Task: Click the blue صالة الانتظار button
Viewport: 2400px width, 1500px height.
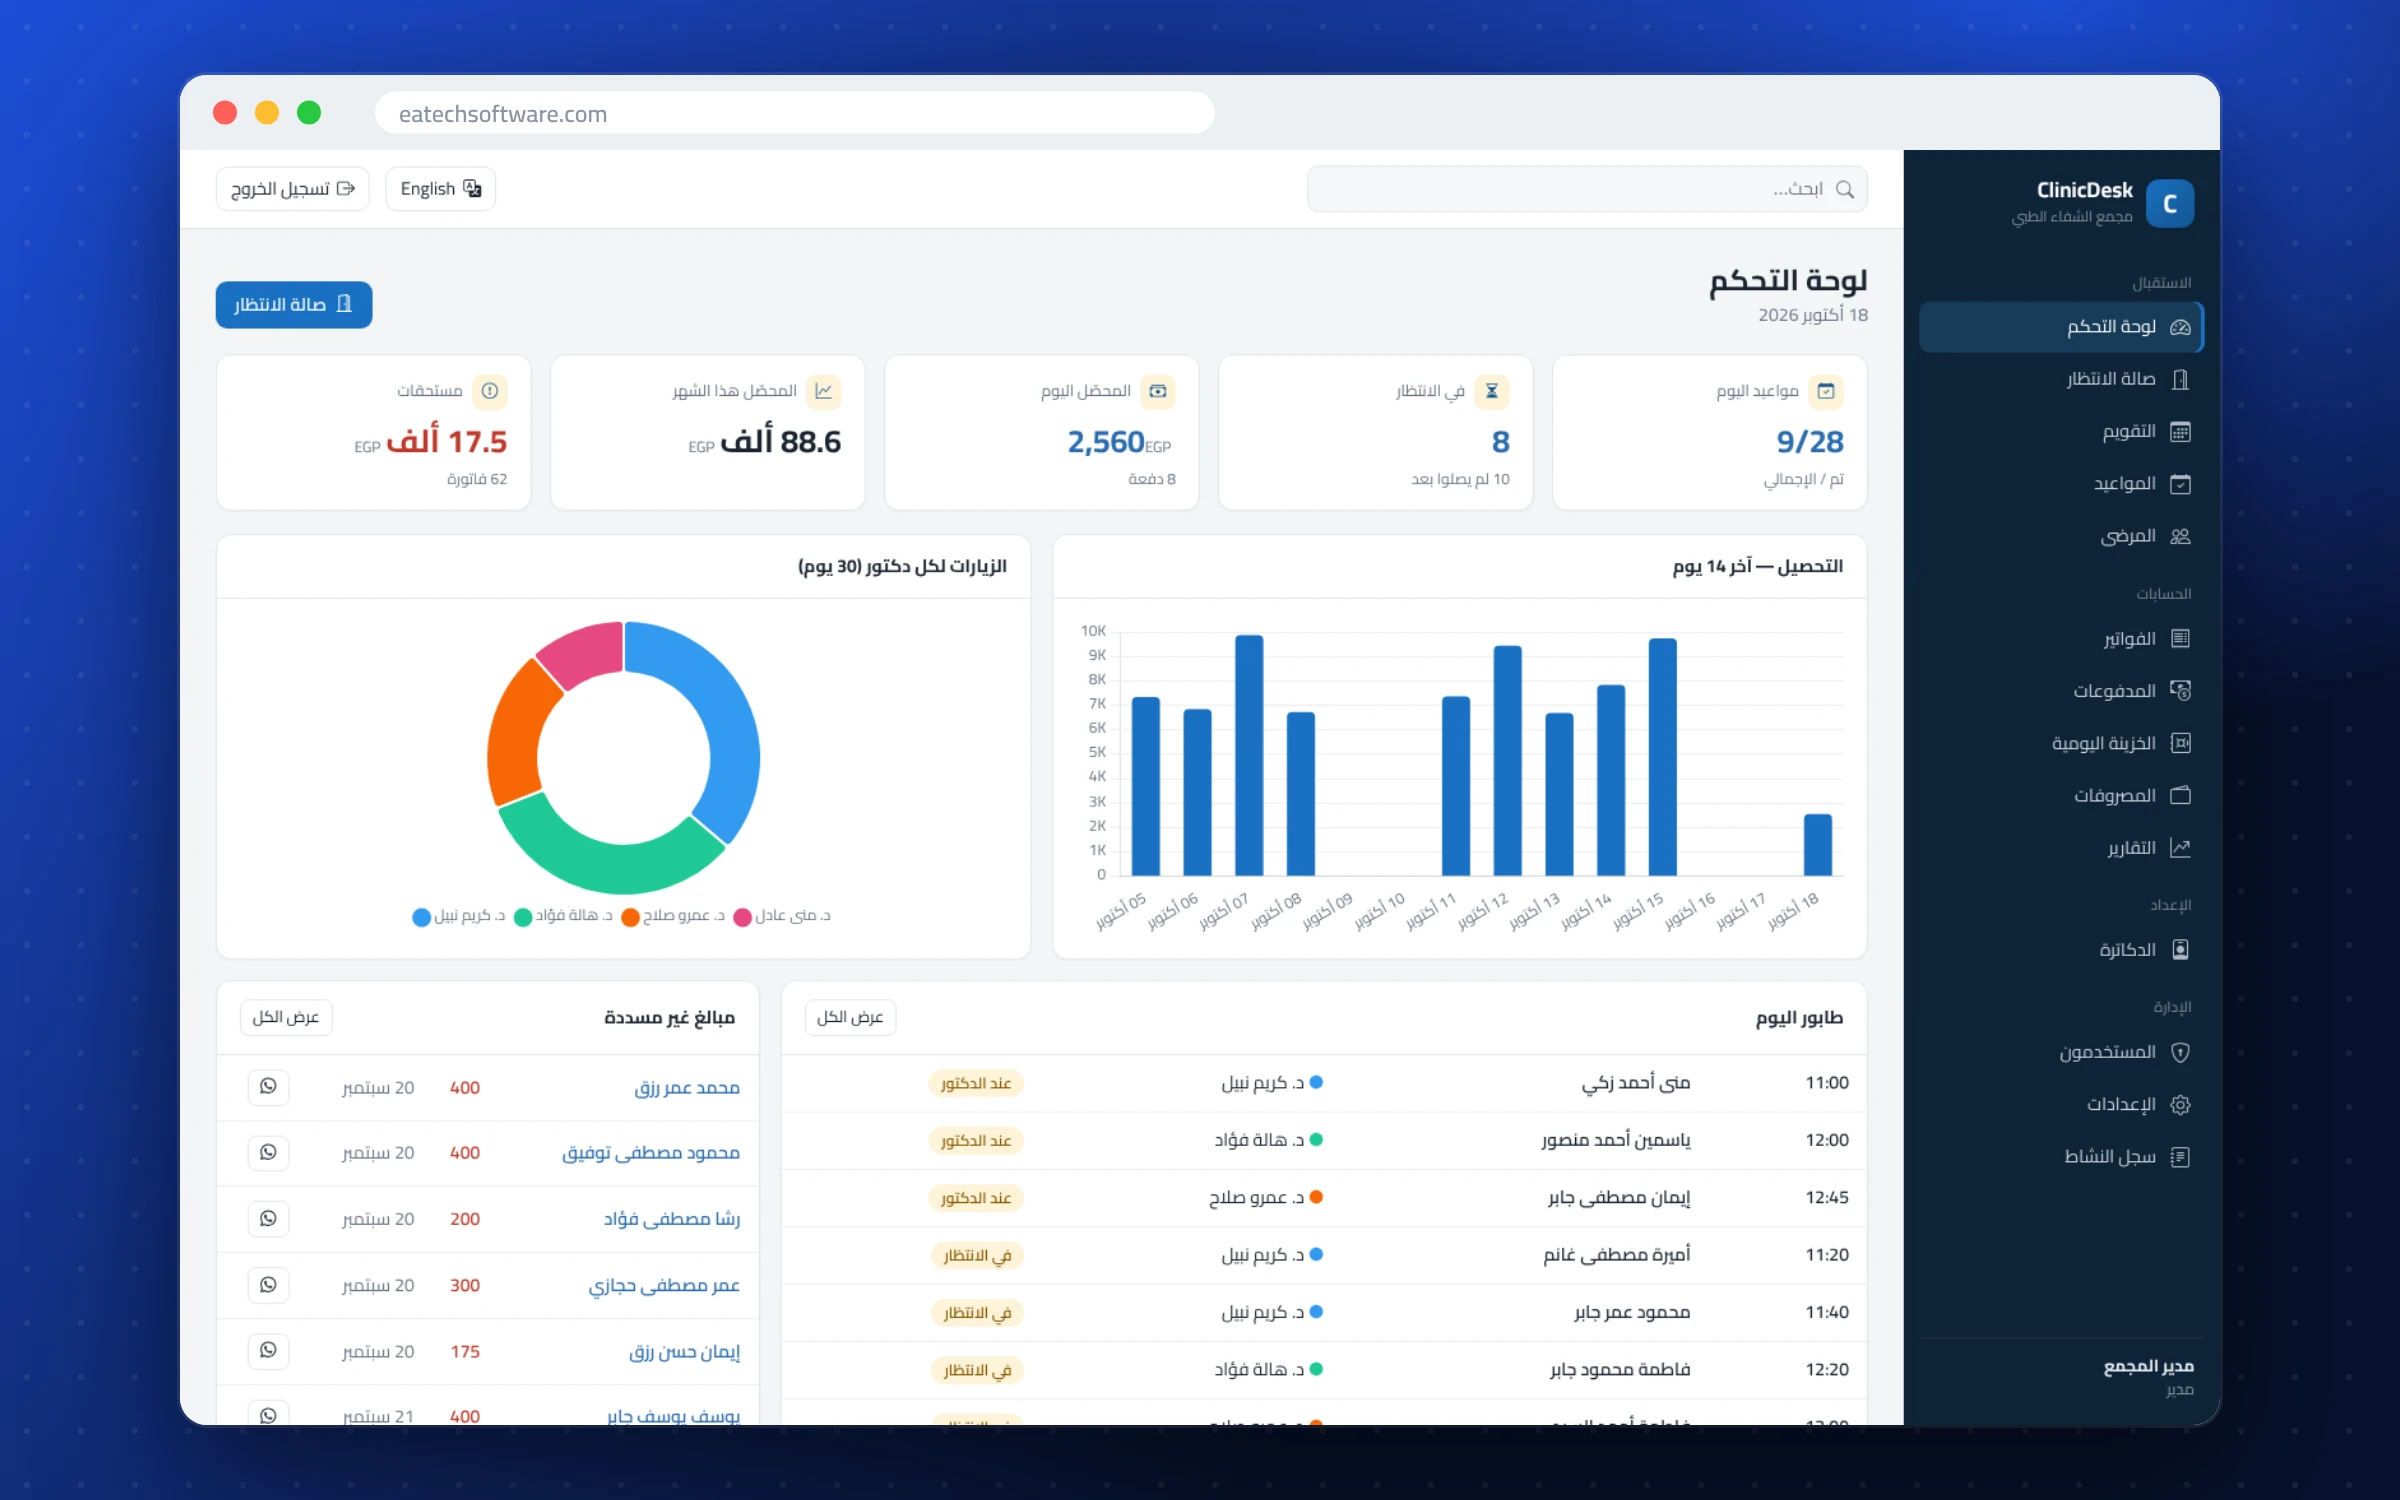Action: tap(293, 304)
